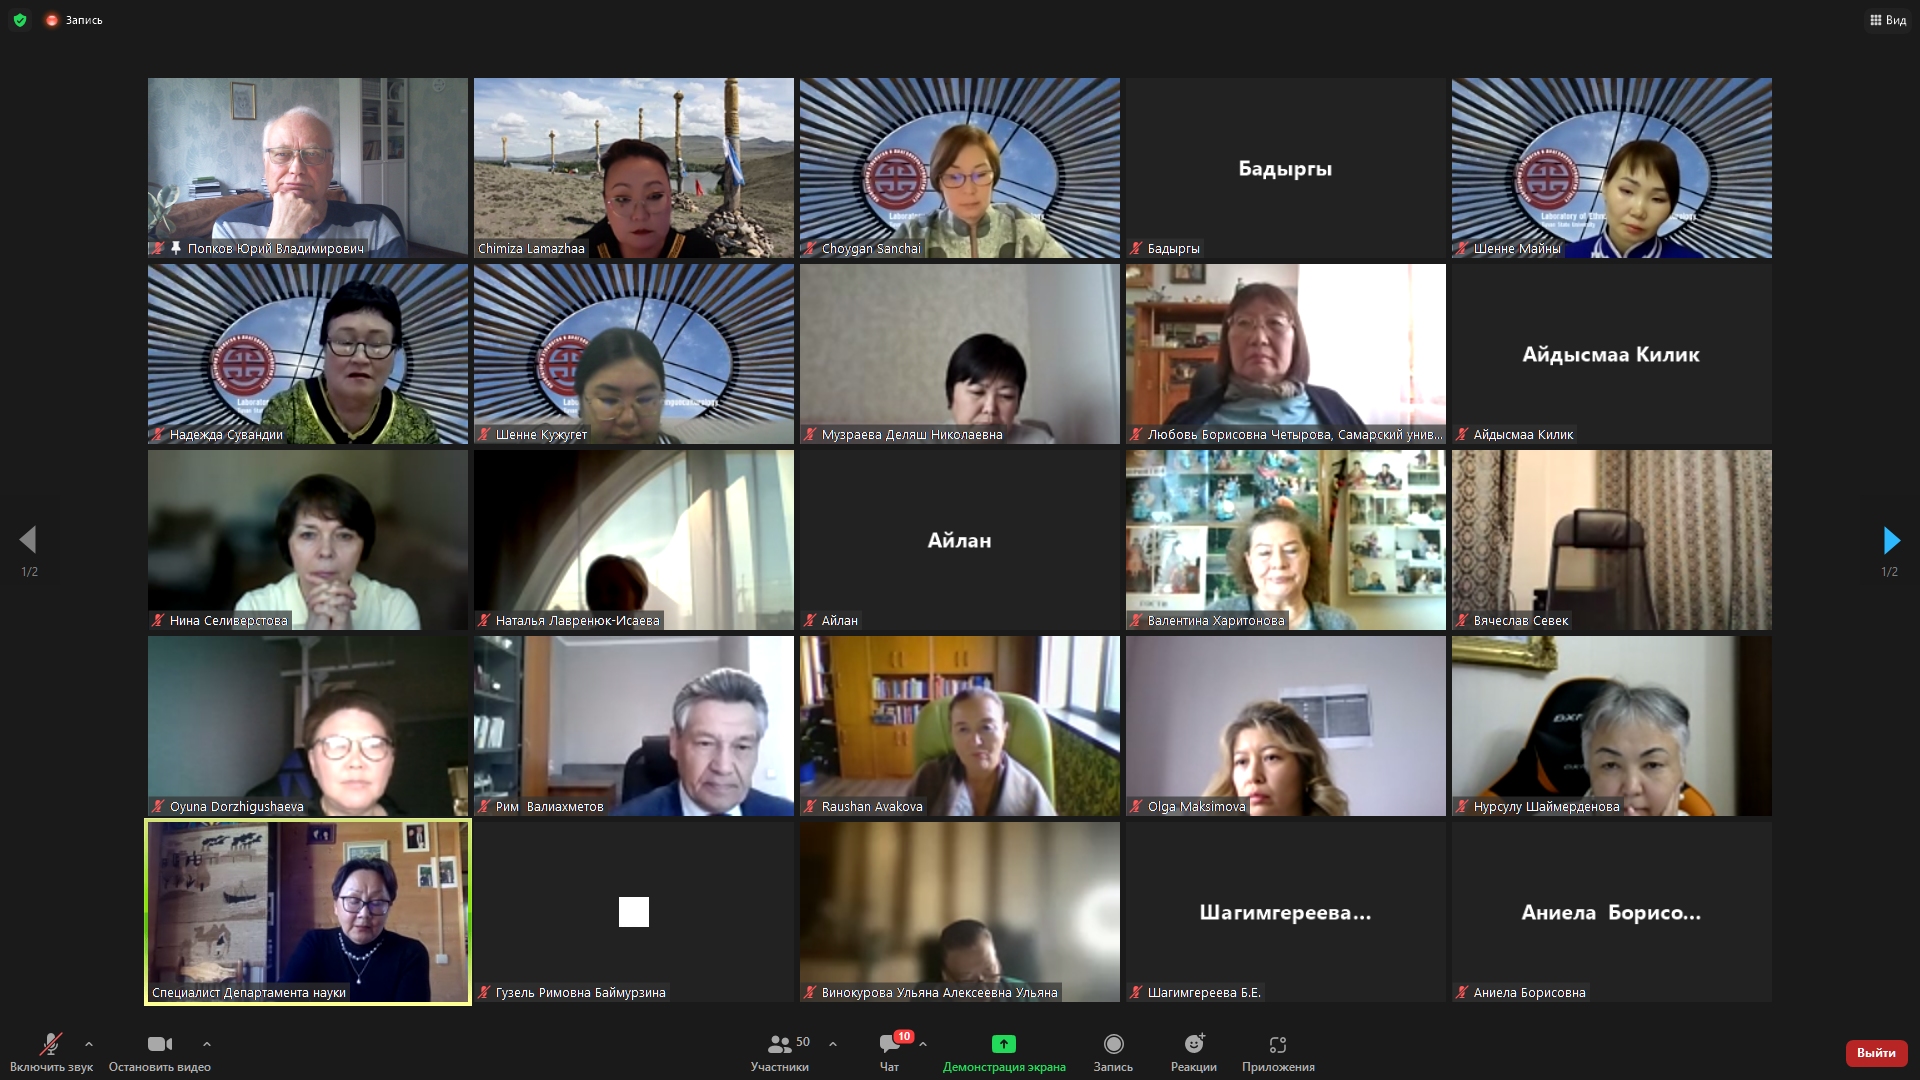This screenshot has width=1920, height=1080.
Task: Unmute the microphone (Включить звук)
Action: point(50,1045)
